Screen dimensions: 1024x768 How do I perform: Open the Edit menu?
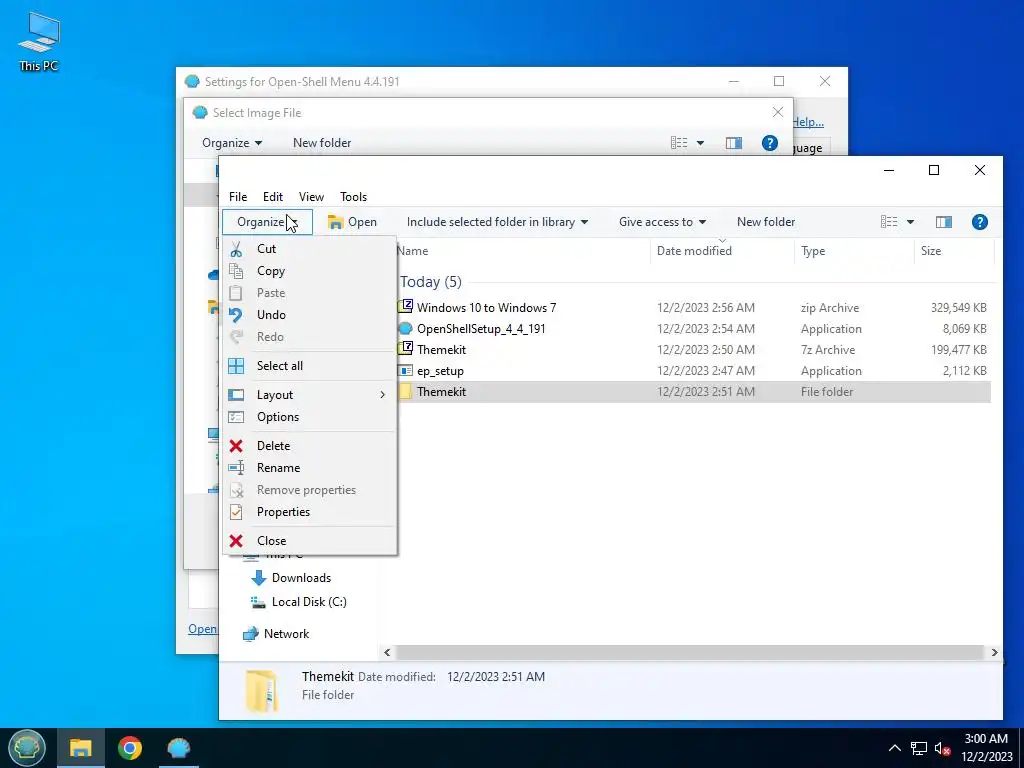273,197
